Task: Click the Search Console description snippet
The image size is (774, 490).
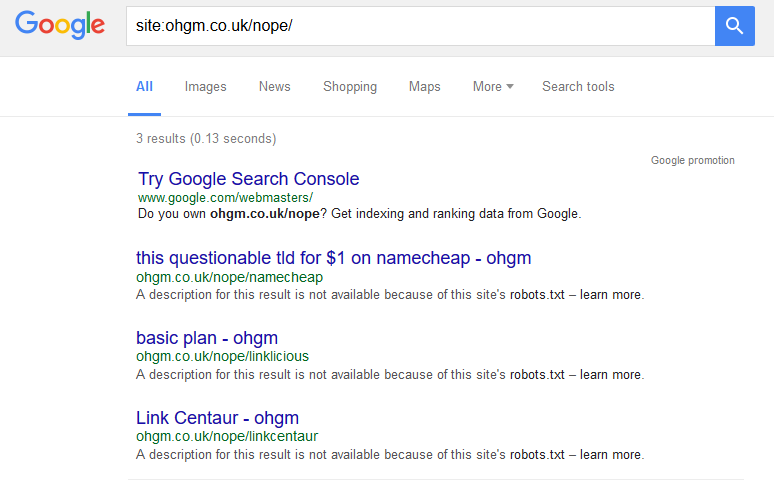Action: [x=360, y=214]
